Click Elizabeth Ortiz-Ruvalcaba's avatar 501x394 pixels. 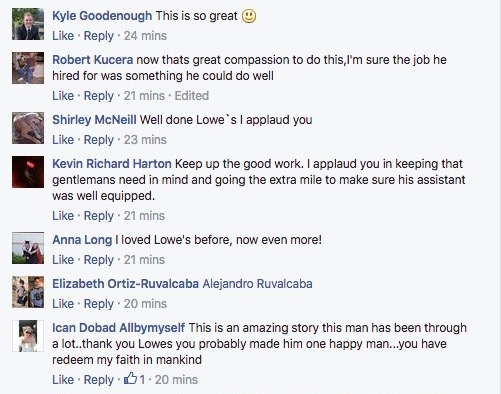point(28,292)
